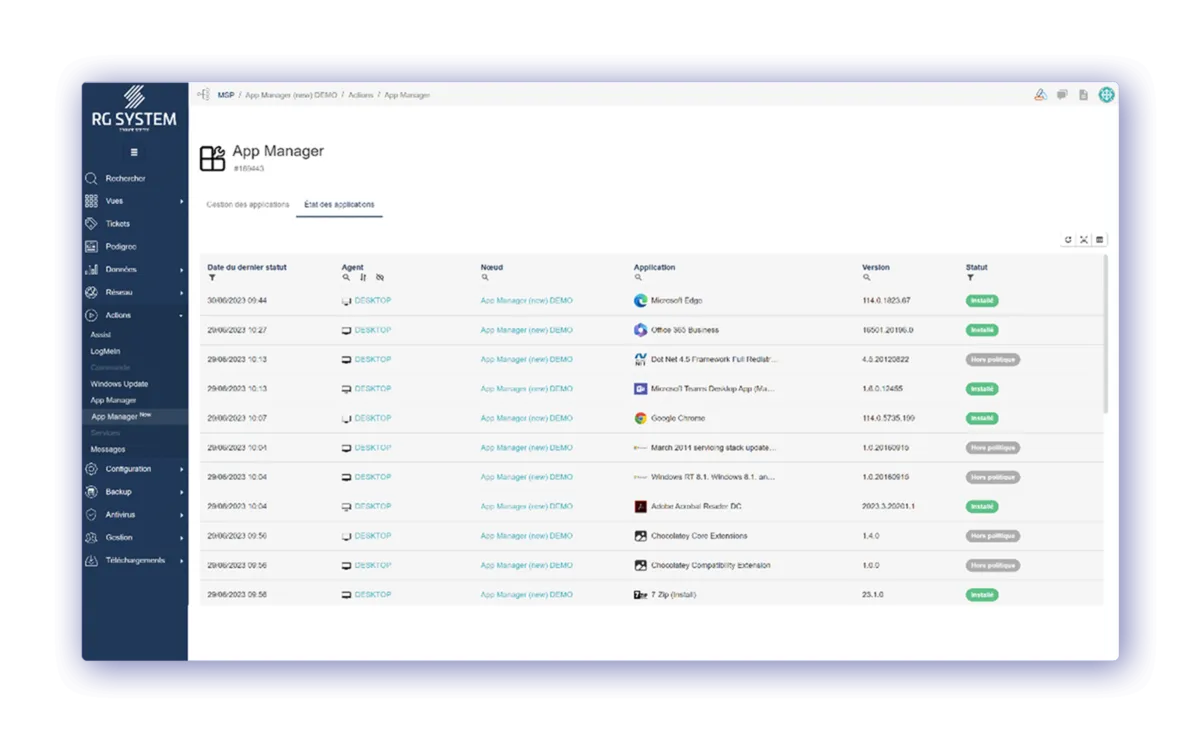The image size is (1200, 750).
Task: Expand the Gestion sidebar menu
Action: point(134,538)
